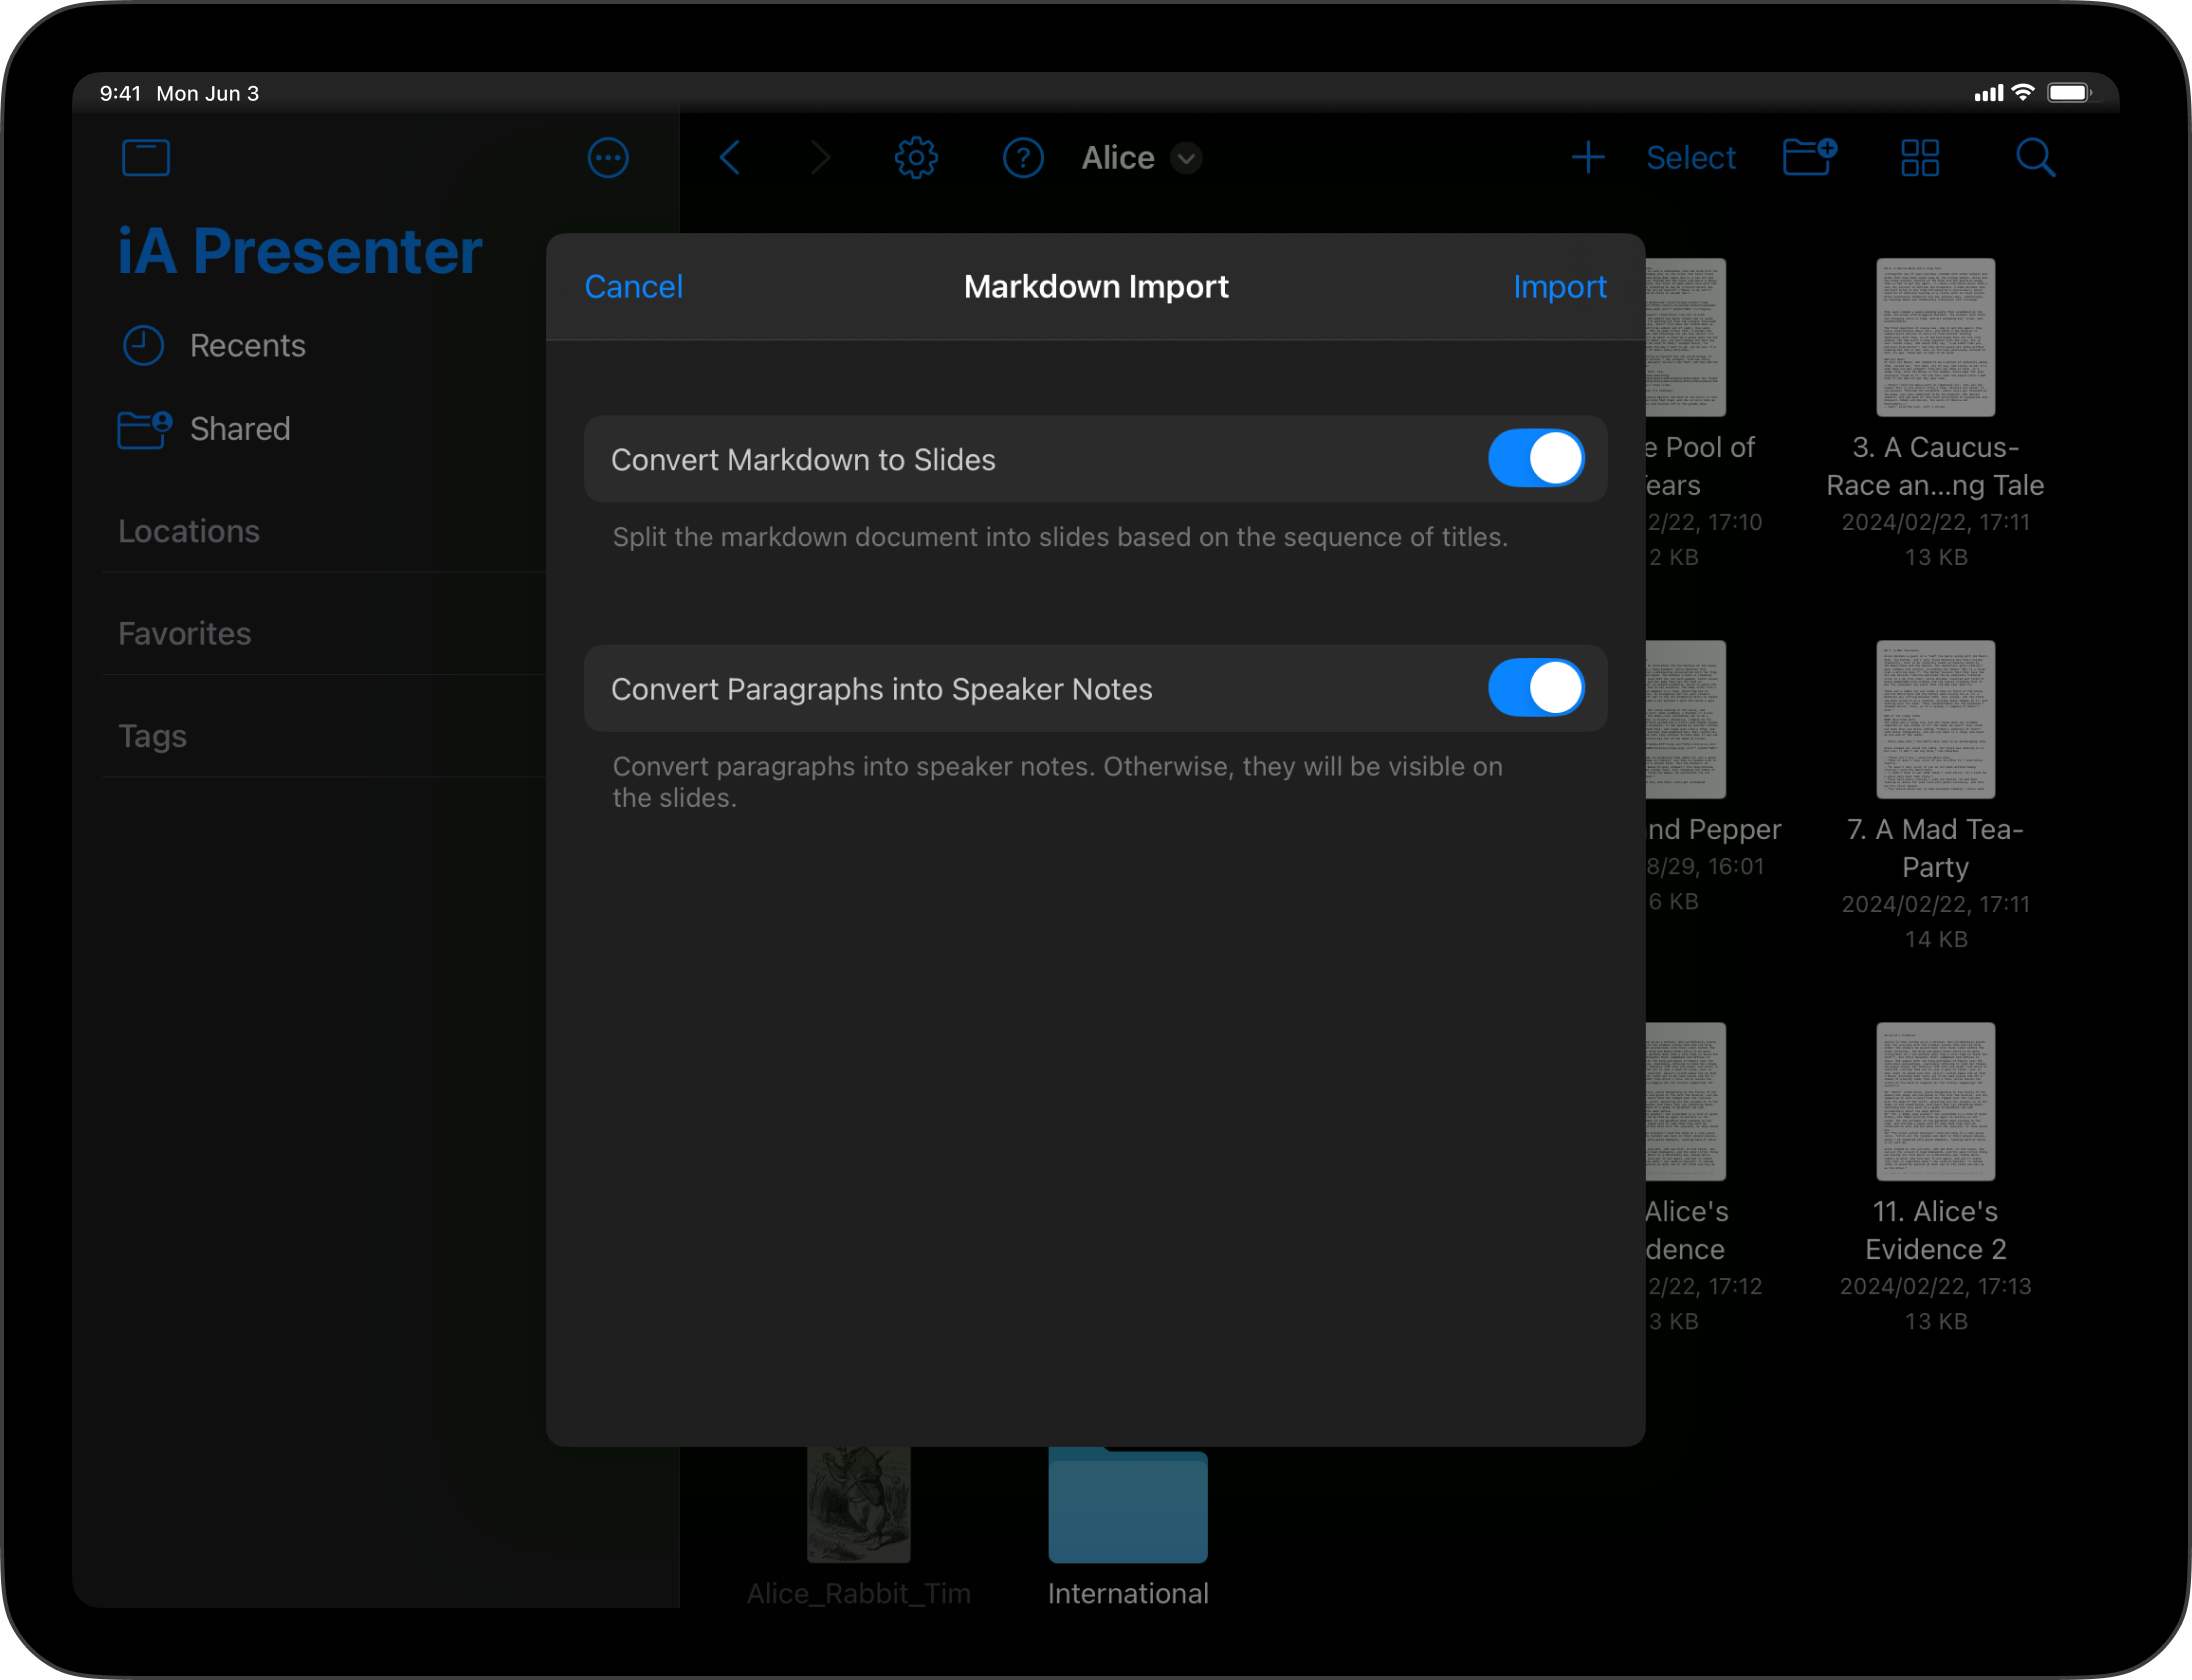2192x1680 pixels.
Task: Toggle Convert Paragraphs into Speaker Notes switch
Action: pyautogui.click(x=1536, y=688)
